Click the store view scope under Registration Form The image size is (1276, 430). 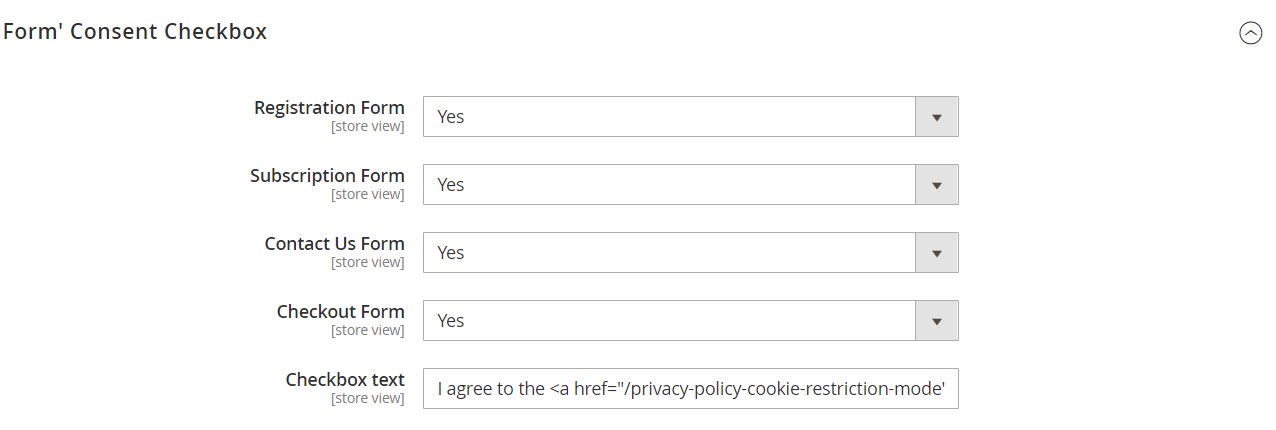[367, 127]
